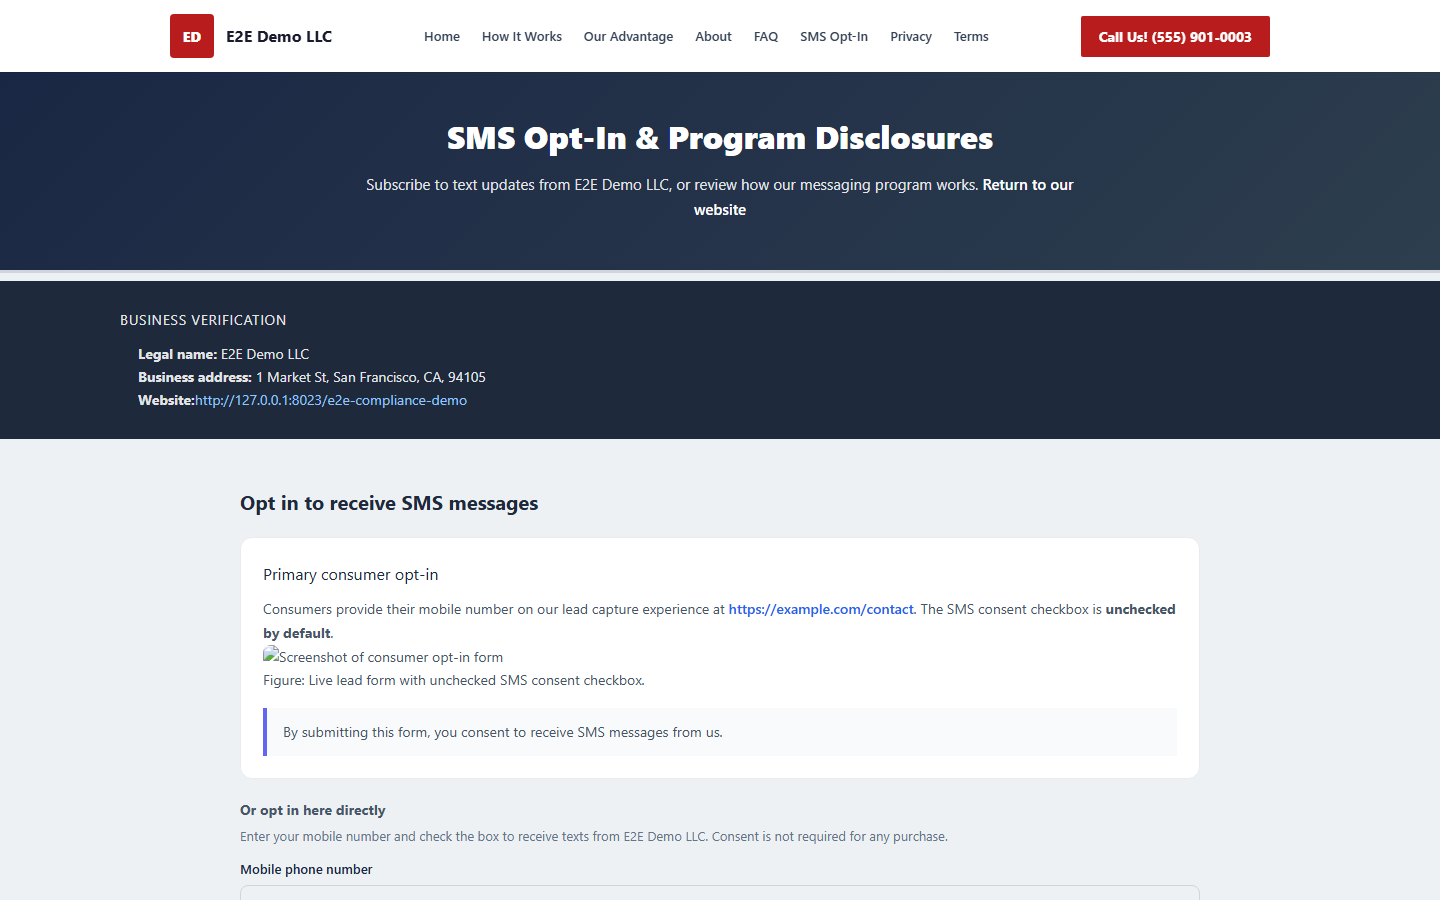The height and width of the screenshot is (900, 1440).
Task: Click the Opt in to receive SMS messages heading
Action: click(x=389, y=503)
